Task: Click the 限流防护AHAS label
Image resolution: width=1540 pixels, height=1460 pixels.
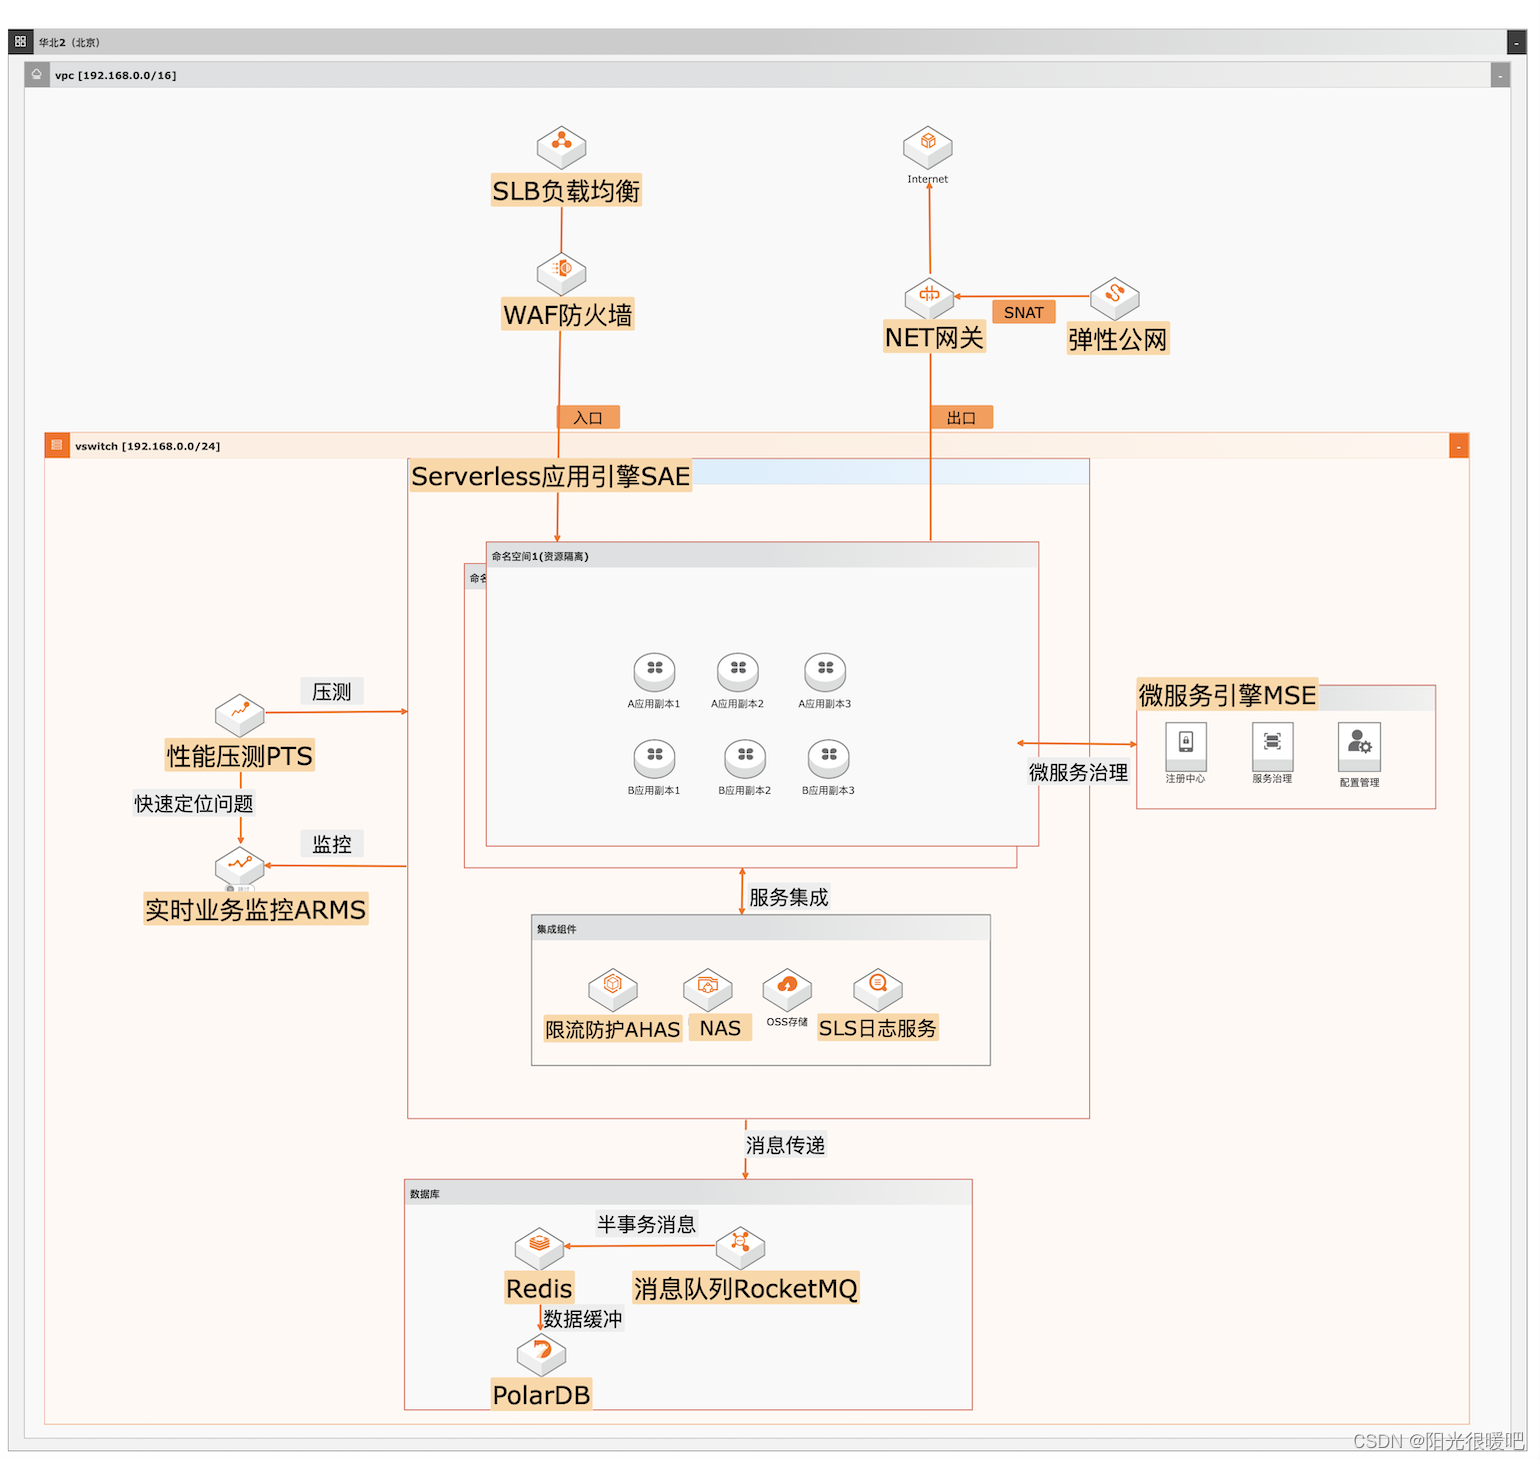Action: [x=613, y=1028]
